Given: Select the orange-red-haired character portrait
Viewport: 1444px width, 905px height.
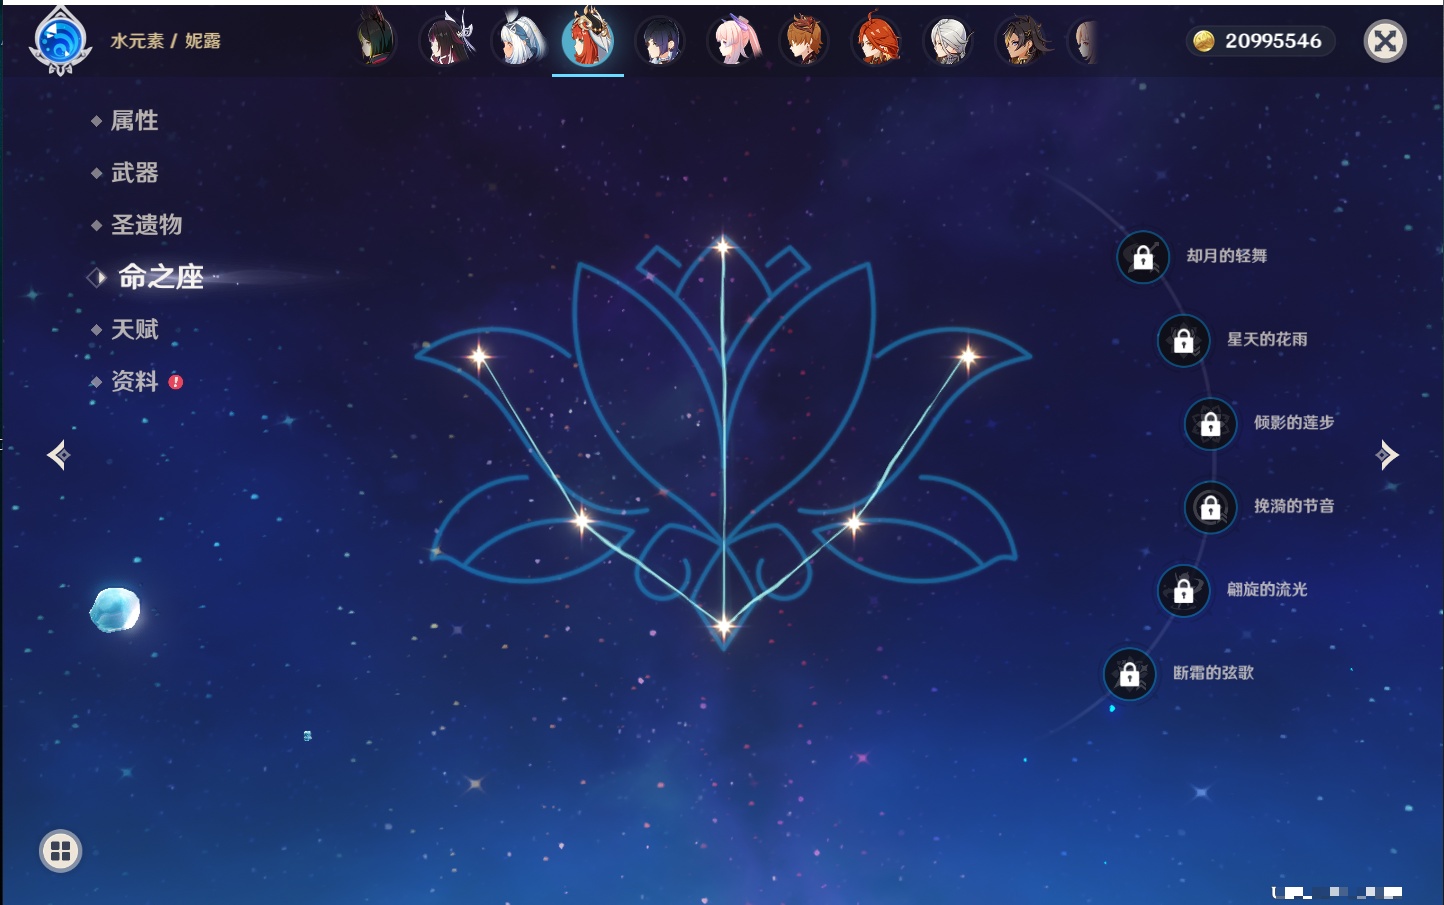Looking at the screenshot, I should click(876, 41).
